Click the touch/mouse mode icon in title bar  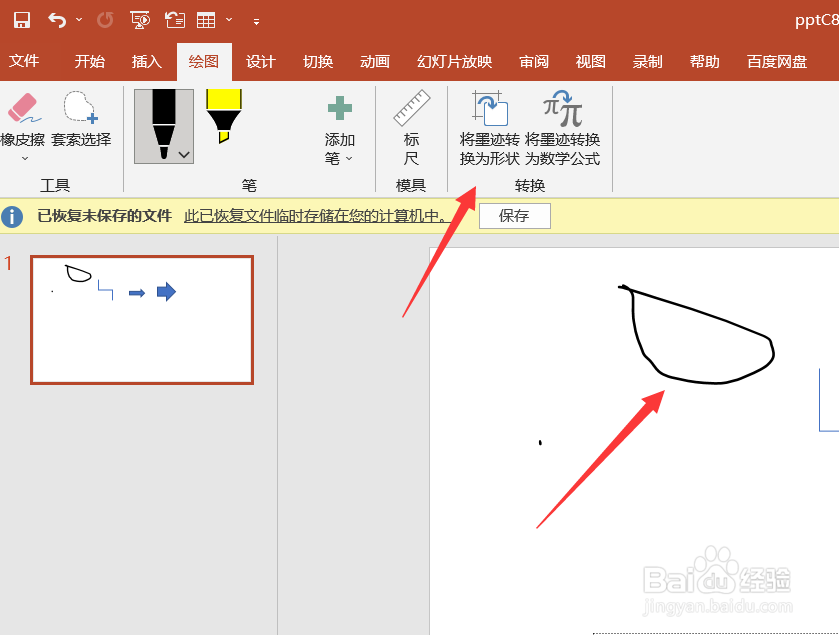(x=174, y=20)
